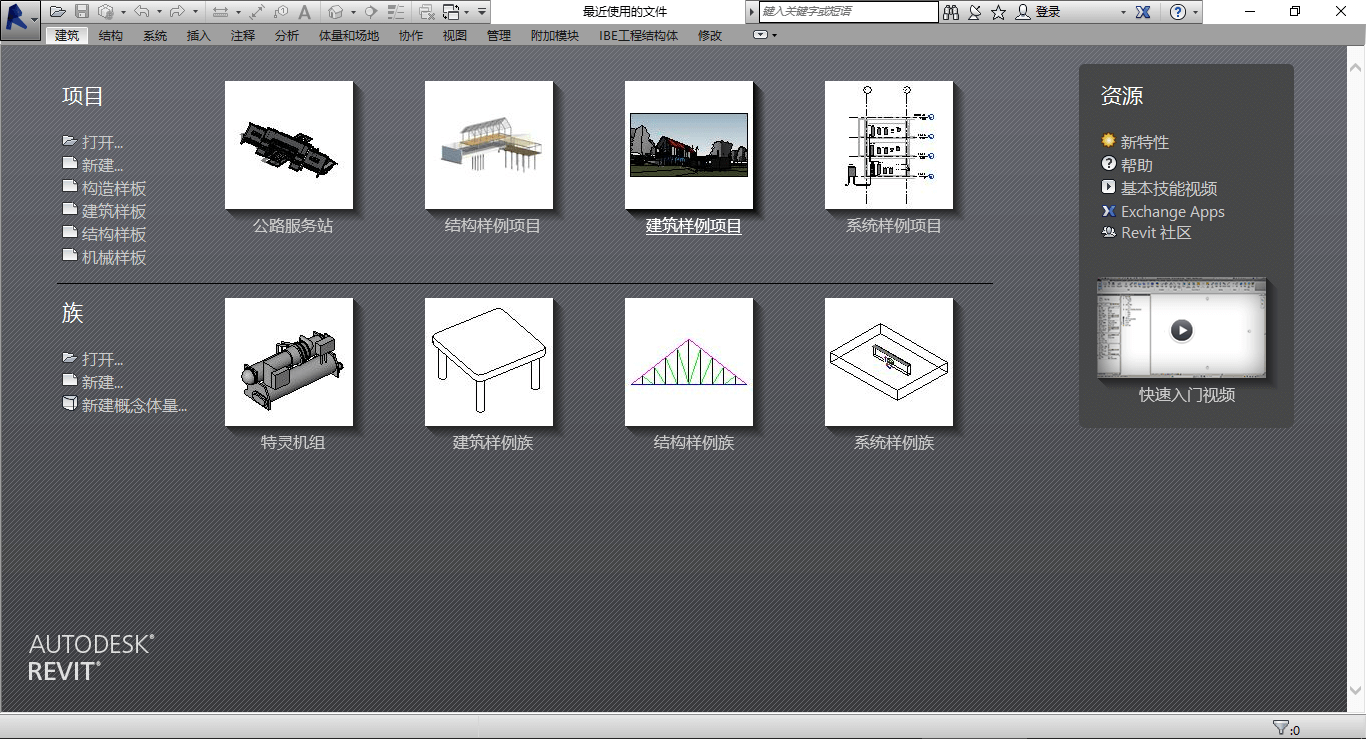
Task: Expand the Measure tool dropdown arrow
Action: pos(238,12)
